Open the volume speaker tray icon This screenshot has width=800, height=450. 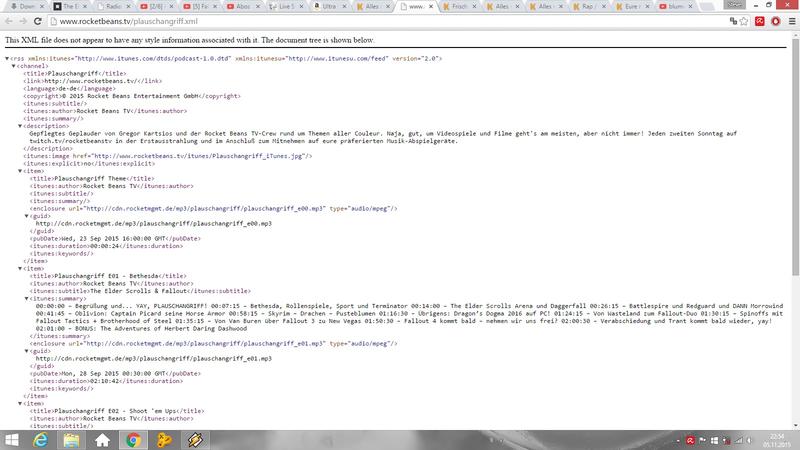pyautogui.click(x=749, y=440)
